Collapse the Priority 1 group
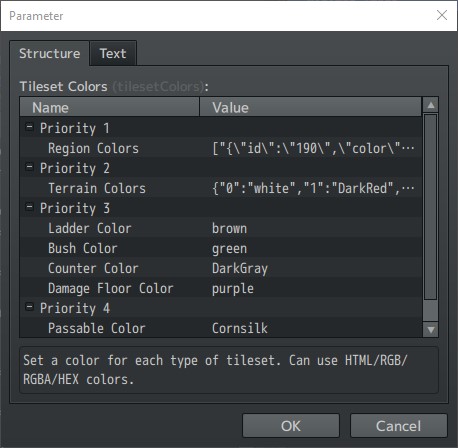 tap(29, 127)
